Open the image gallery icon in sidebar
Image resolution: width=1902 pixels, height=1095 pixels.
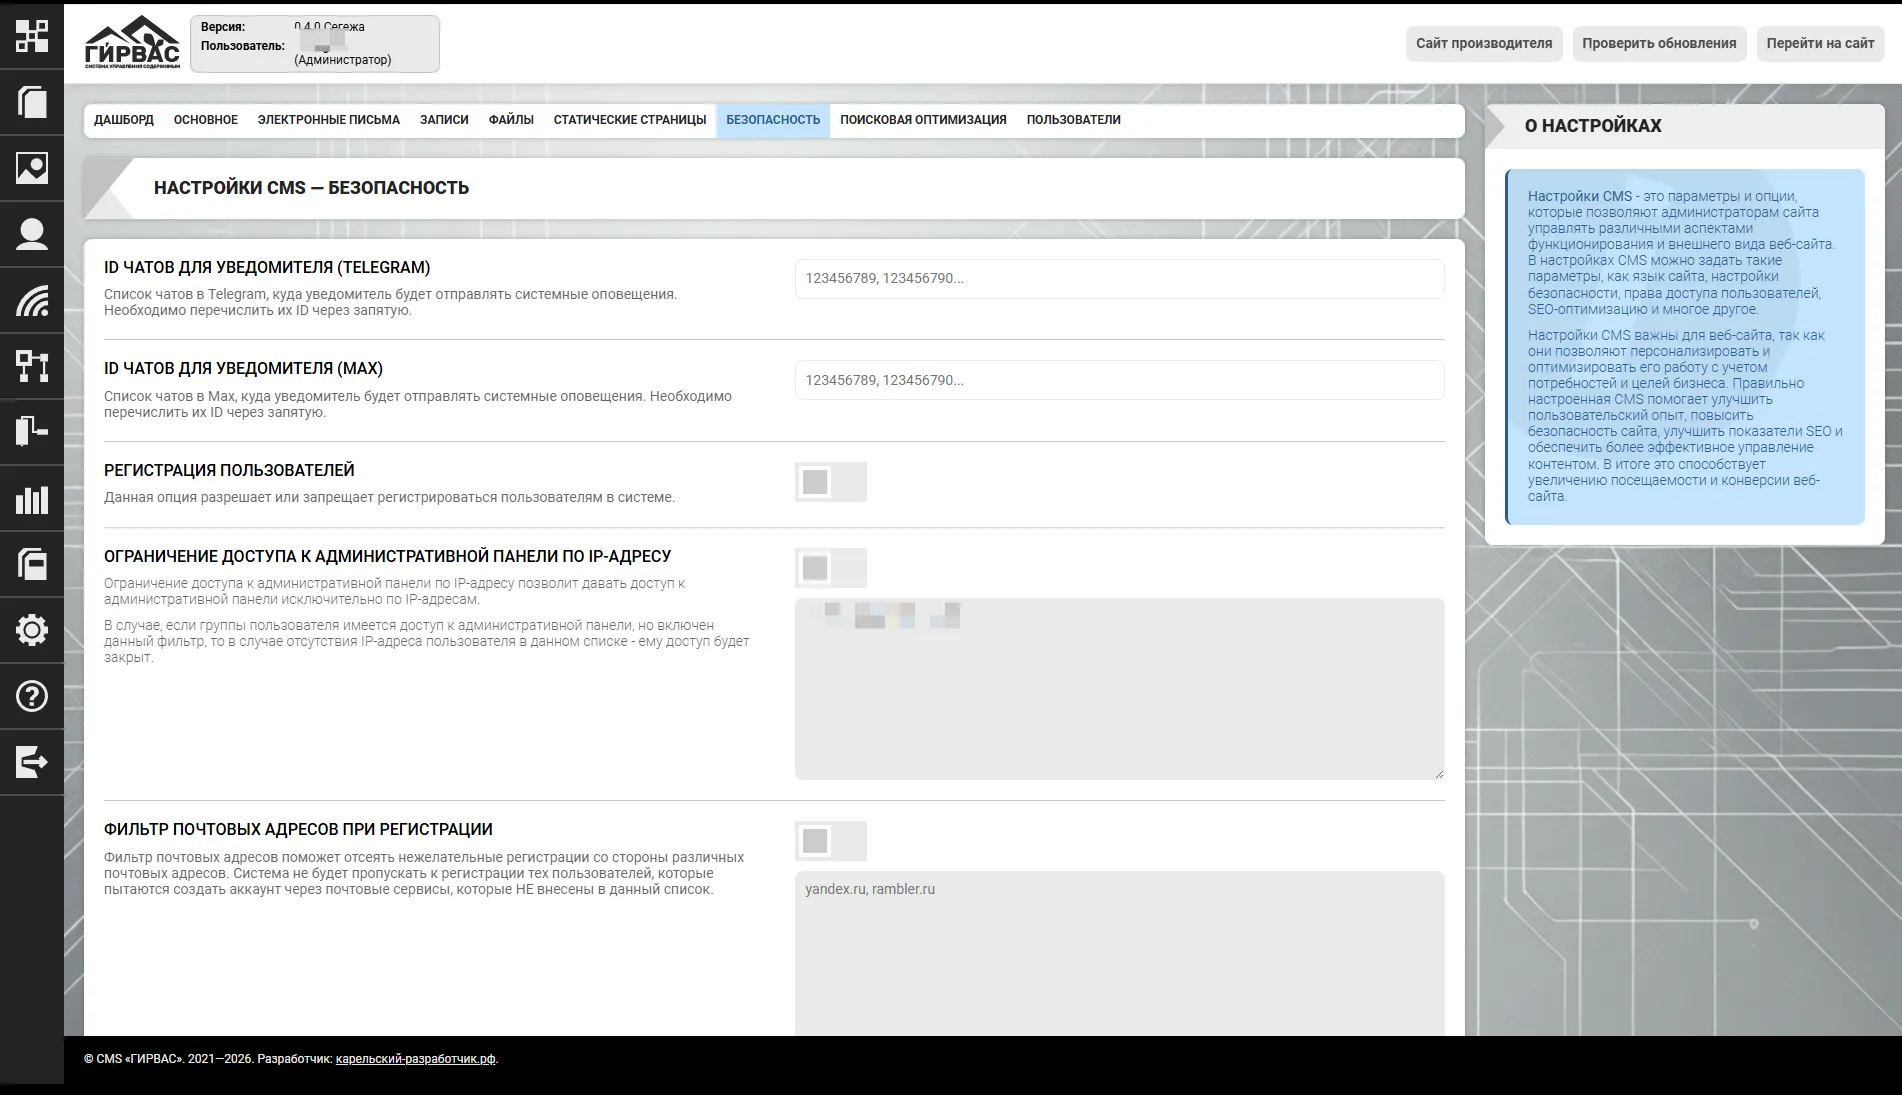pos(32,168)
